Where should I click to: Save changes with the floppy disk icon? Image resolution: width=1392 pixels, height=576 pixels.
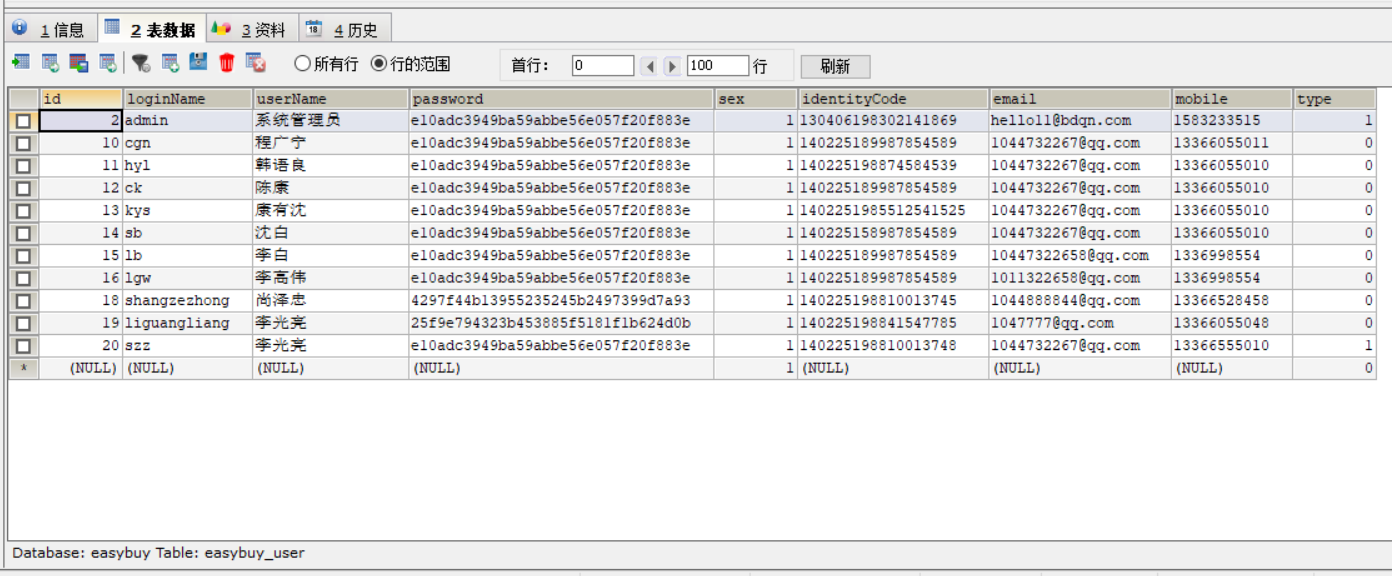(198, 62)
